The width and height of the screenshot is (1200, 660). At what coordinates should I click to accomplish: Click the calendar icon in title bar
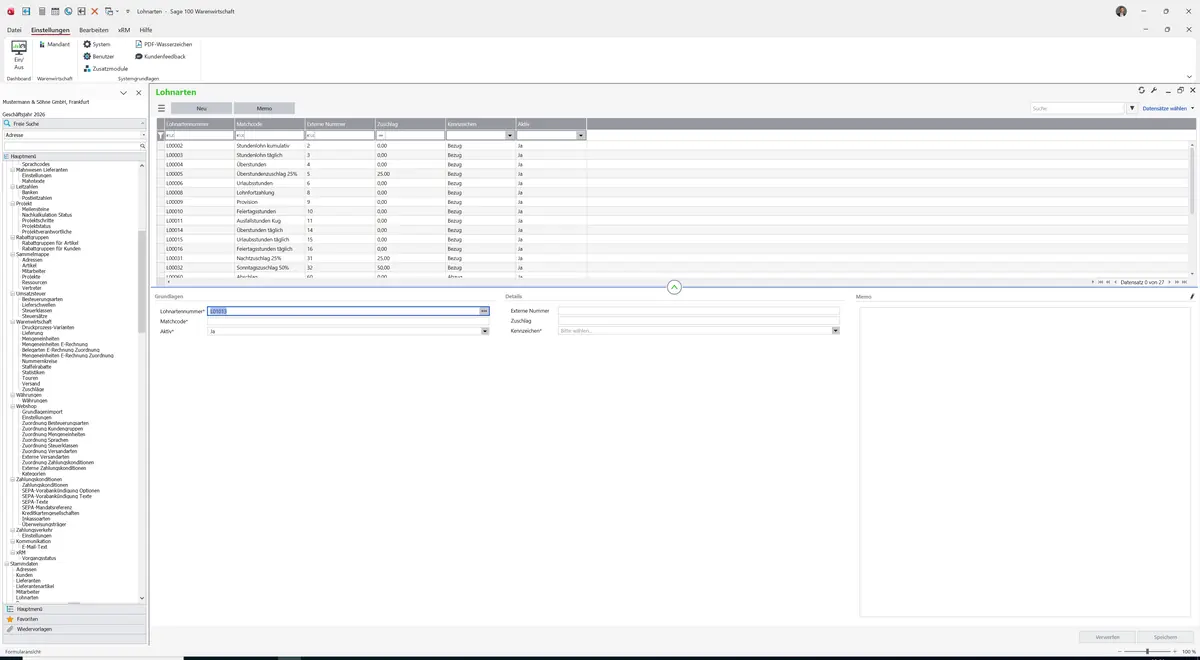point(54,11)
